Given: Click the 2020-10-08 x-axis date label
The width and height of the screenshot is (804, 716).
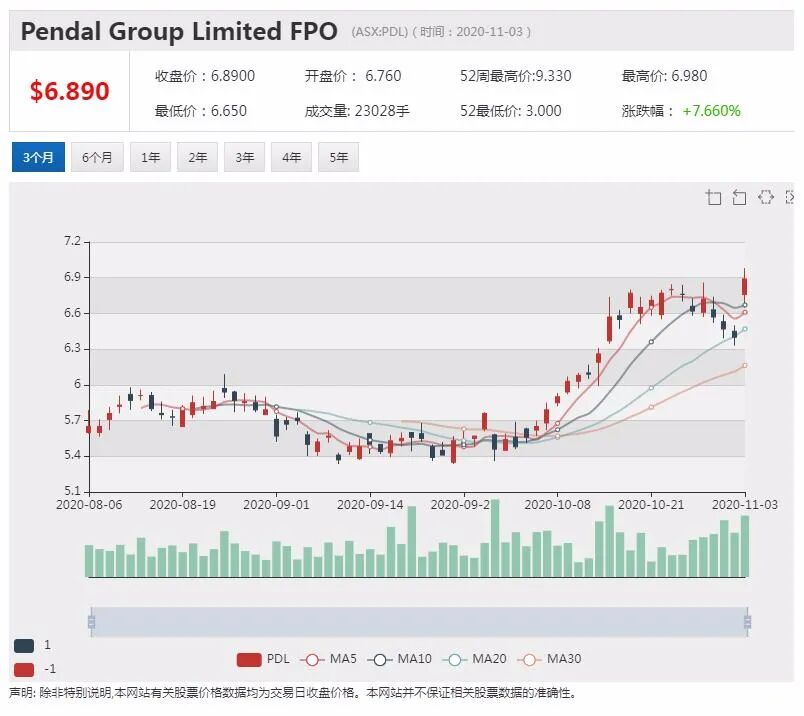Looking at the screenshot, I should point(557,505).
